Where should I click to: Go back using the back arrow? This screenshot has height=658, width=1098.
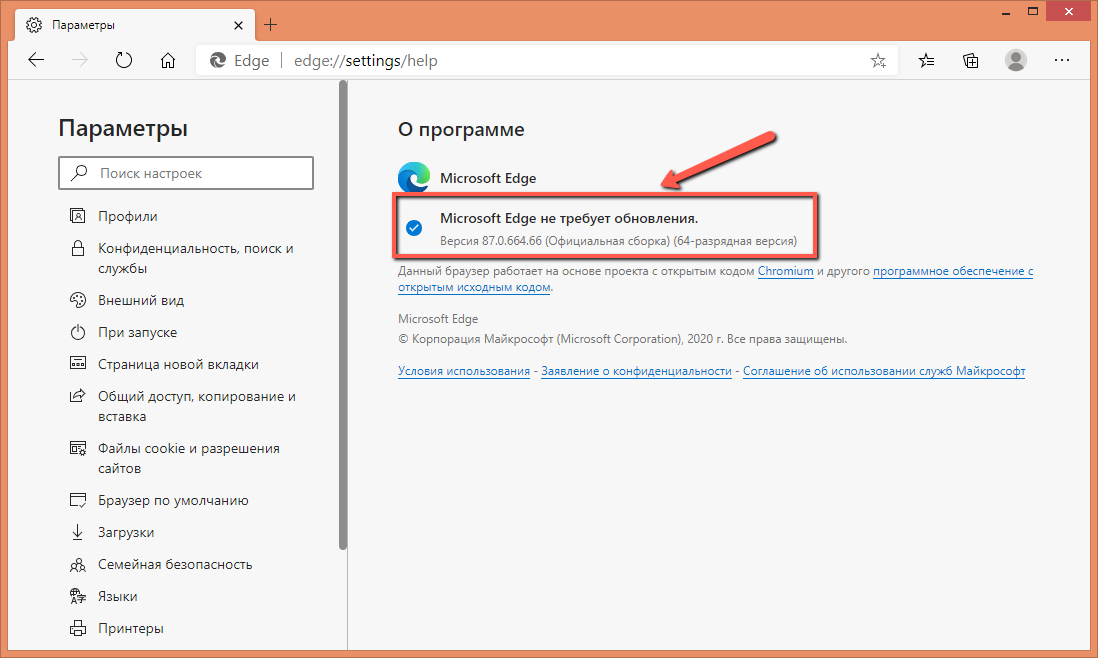pos(36,61)
